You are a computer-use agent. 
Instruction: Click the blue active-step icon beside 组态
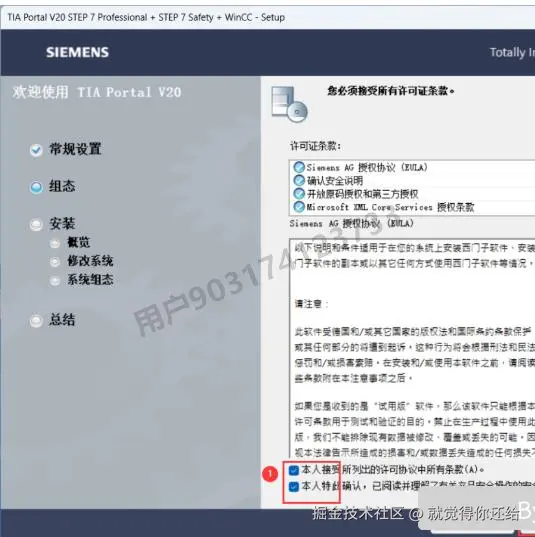tap(36, 187)
